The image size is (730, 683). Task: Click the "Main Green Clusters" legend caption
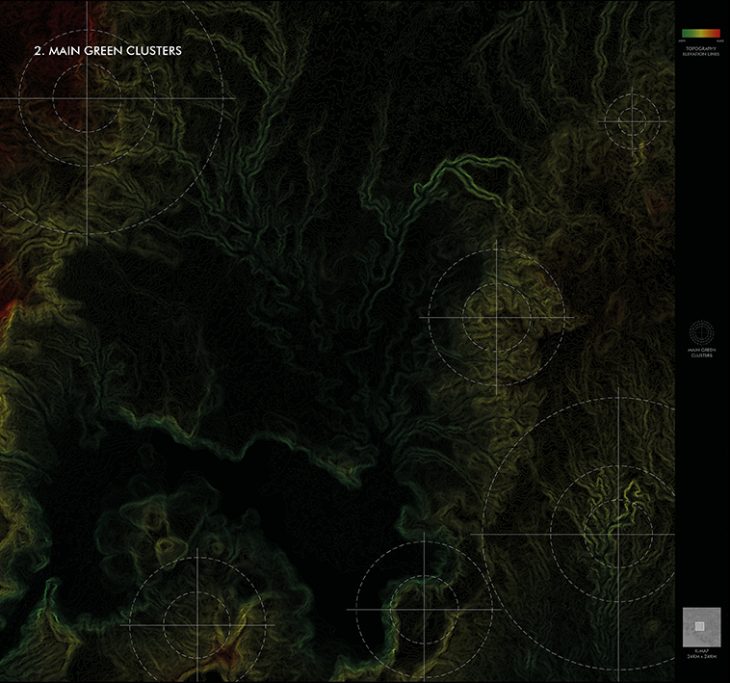pos(700,352)
